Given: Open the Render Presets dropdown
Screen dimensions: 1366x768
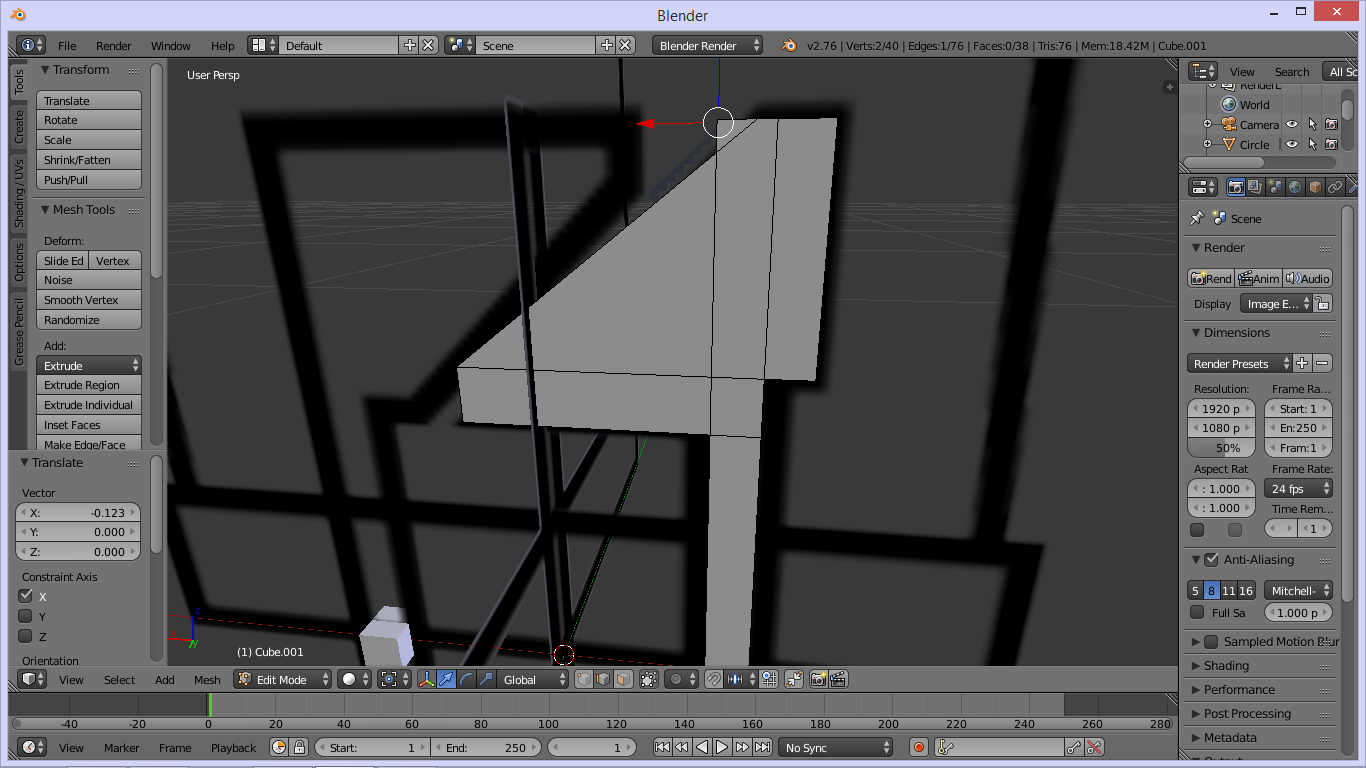Looking at the screenshot, I should click(1240, 364).
